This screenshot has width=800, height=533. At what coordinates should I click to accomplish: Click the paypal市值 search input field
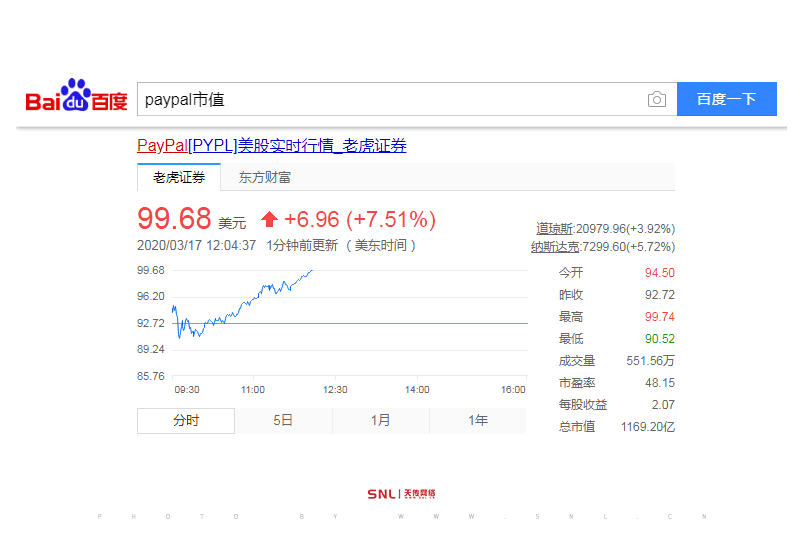[390, 99]
